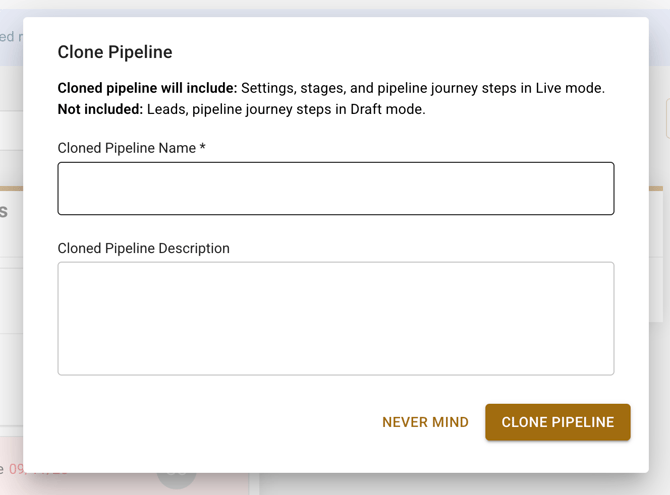Click the bold "Not included:" text
670x495 pixels.
tap(100, 109)
